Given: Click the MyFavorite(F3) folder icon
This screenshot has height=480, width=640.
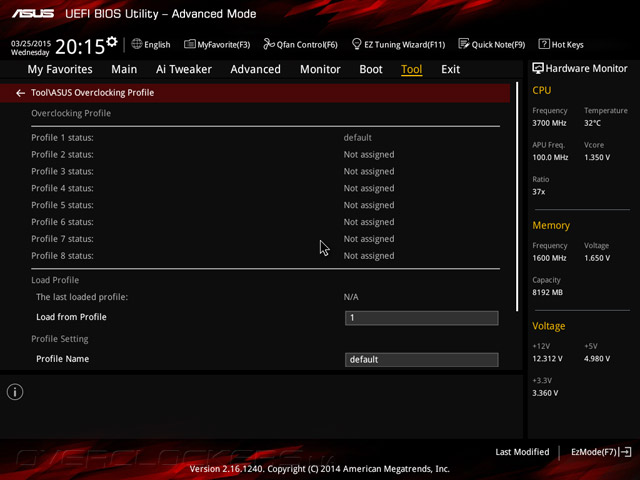Looking at the screenshot, I should [189, 44].
